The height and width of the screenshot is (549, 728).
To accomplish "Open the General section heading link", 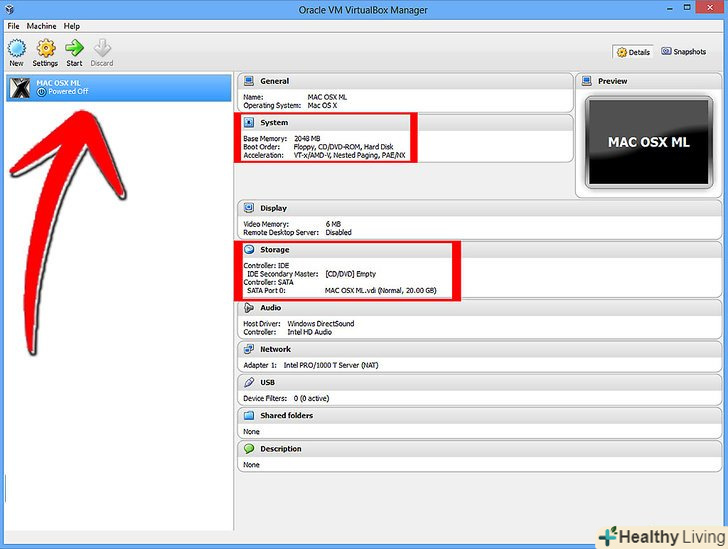I will (274, 81).
